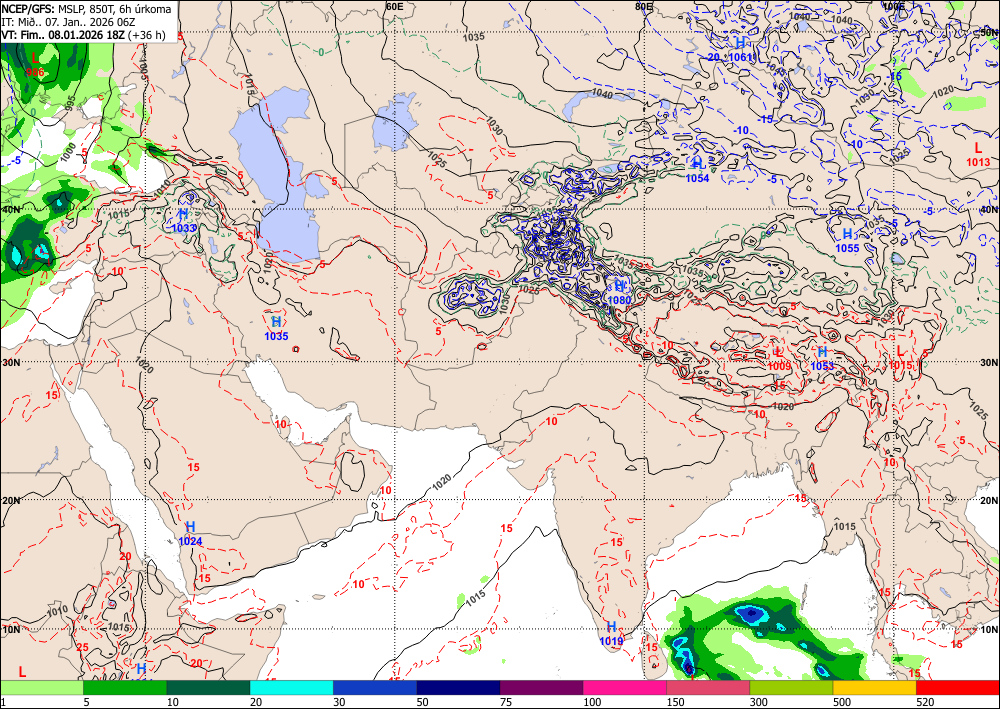Screen dimensions: 1000x709
Task: Click the 80E longitude label
Action: (x=644, y=6)
